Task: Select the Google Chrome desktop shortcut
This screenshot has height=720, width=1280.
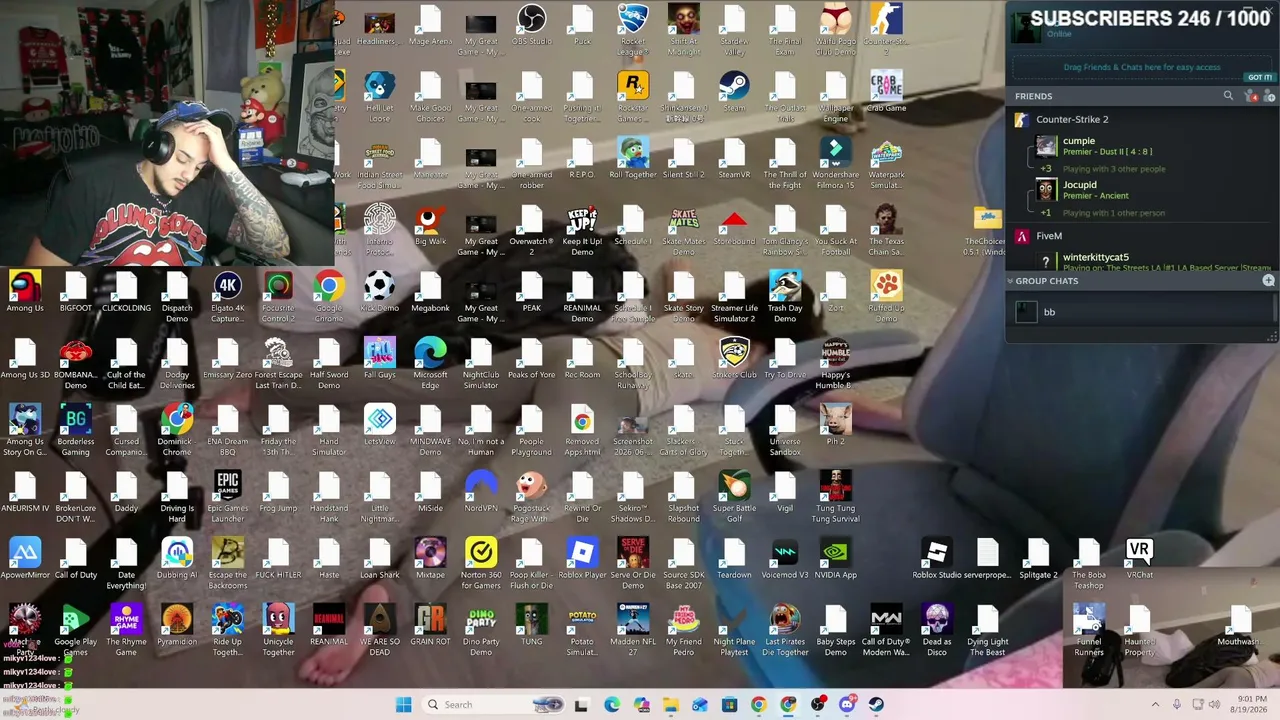Action: point(328,298)
